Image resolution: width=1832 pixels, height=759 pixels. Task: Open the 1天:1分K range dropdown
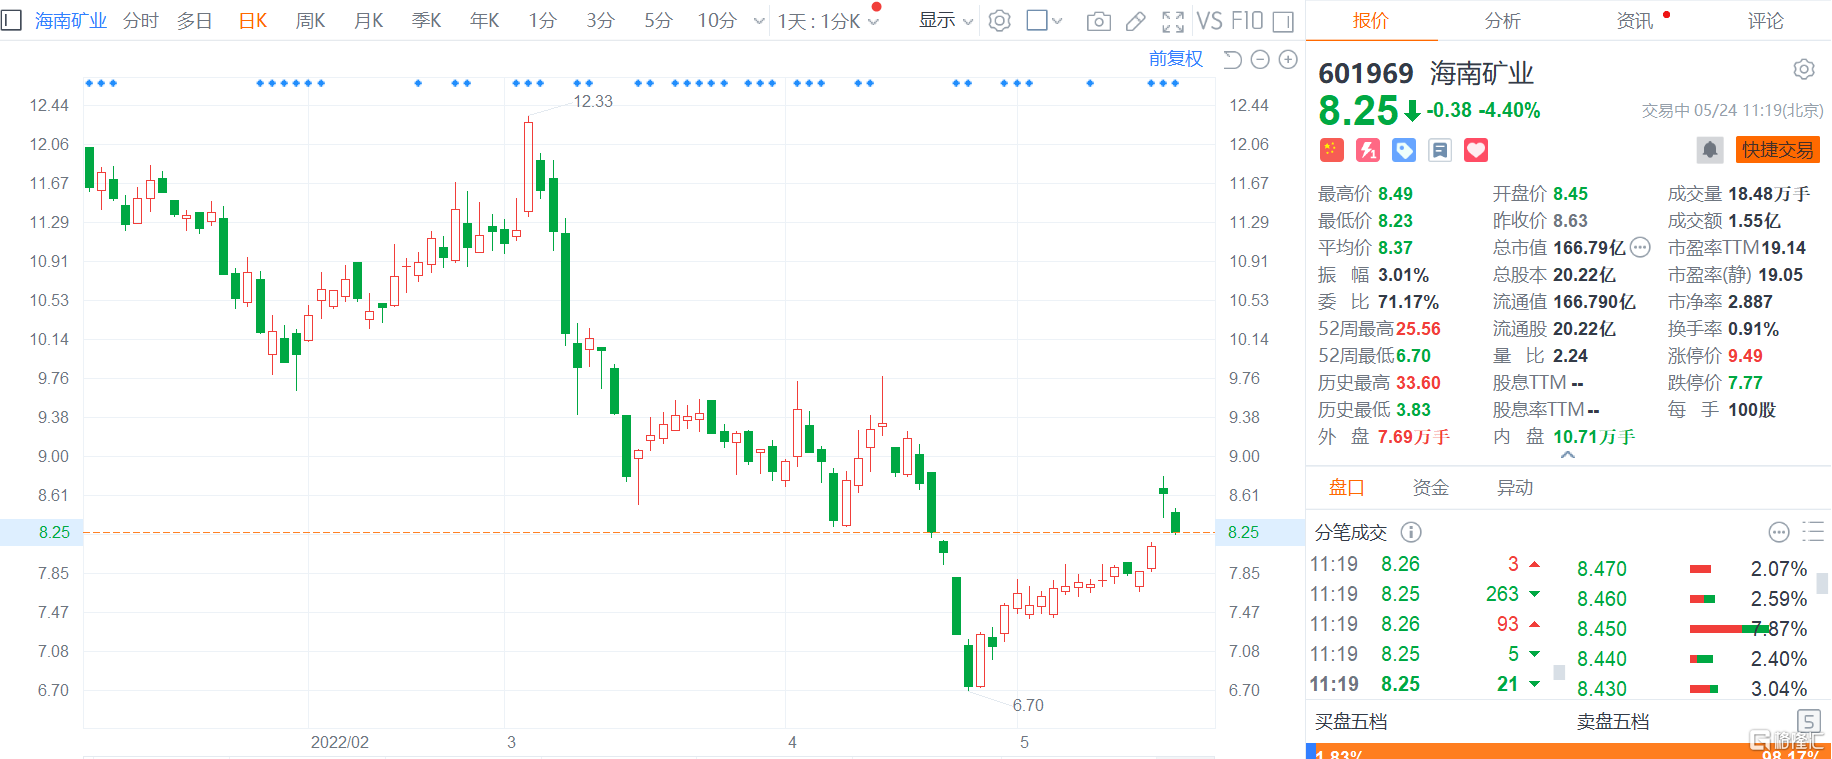tap(829, 21)
